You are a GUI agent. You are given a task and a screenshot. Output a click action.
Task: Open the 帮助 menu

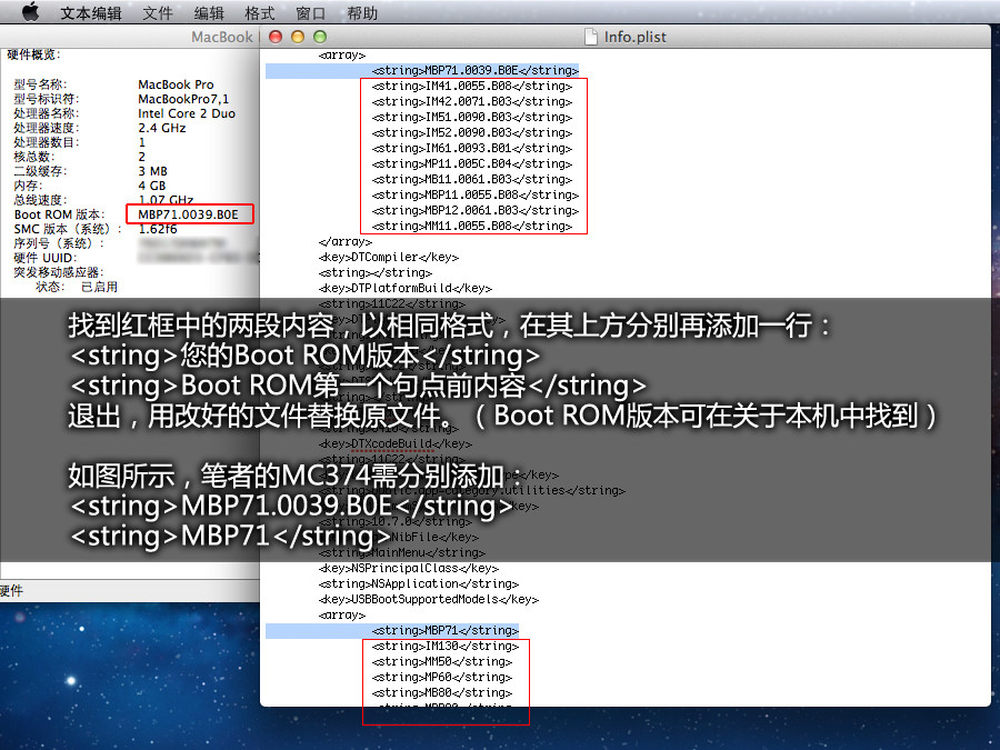pyautogui.click(x=362, y=13)
